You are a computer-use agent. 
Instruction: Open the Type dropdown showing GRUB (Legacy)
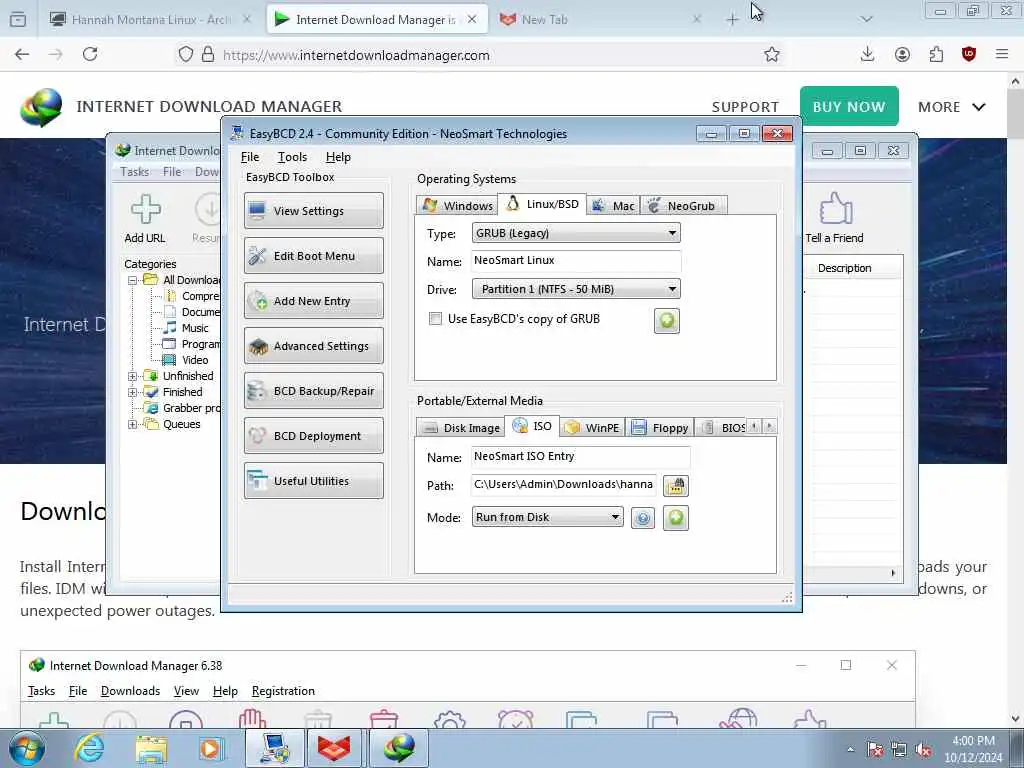click(x=576, y=233)
